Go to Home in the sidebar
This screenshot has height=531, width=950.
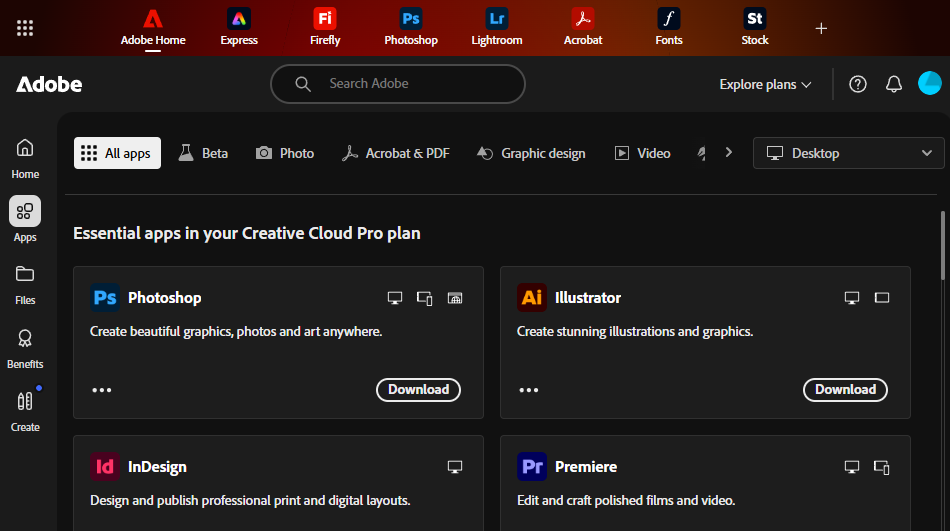(x=25, y=159)
